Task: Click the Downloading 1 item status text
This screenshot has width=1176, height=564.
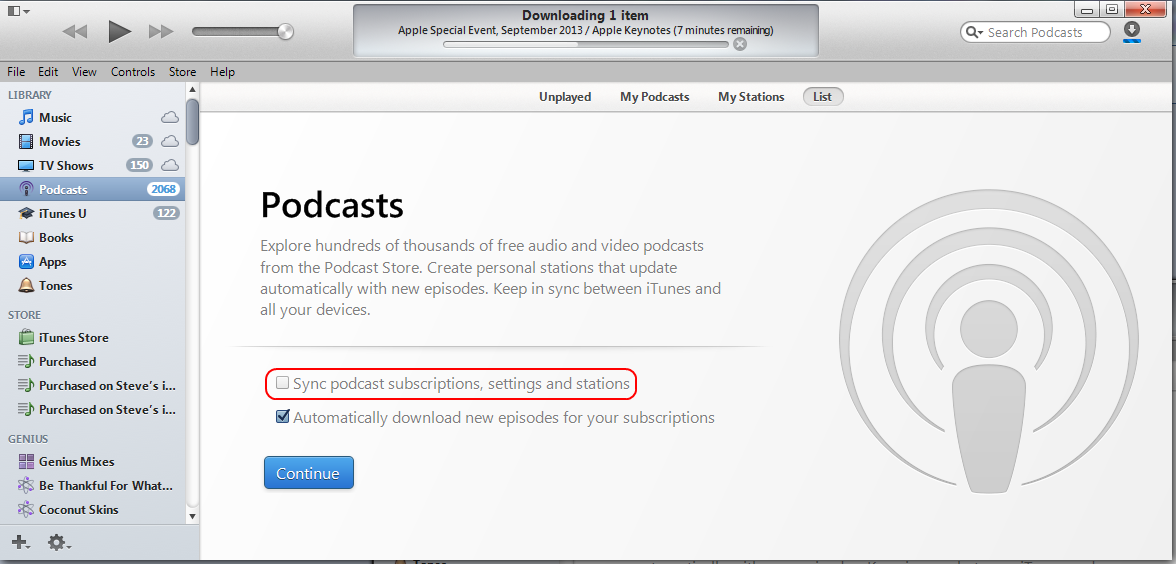Action: 586,16
